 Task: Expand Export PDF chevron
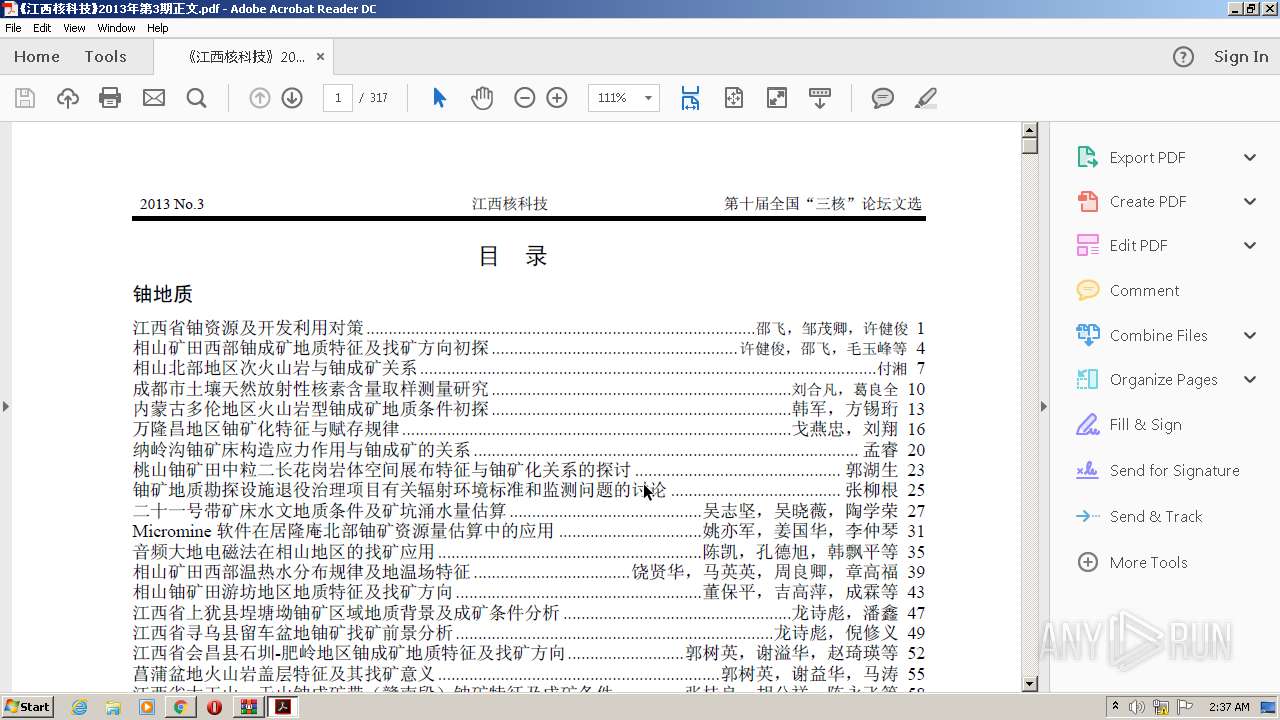coord(1250,158)
